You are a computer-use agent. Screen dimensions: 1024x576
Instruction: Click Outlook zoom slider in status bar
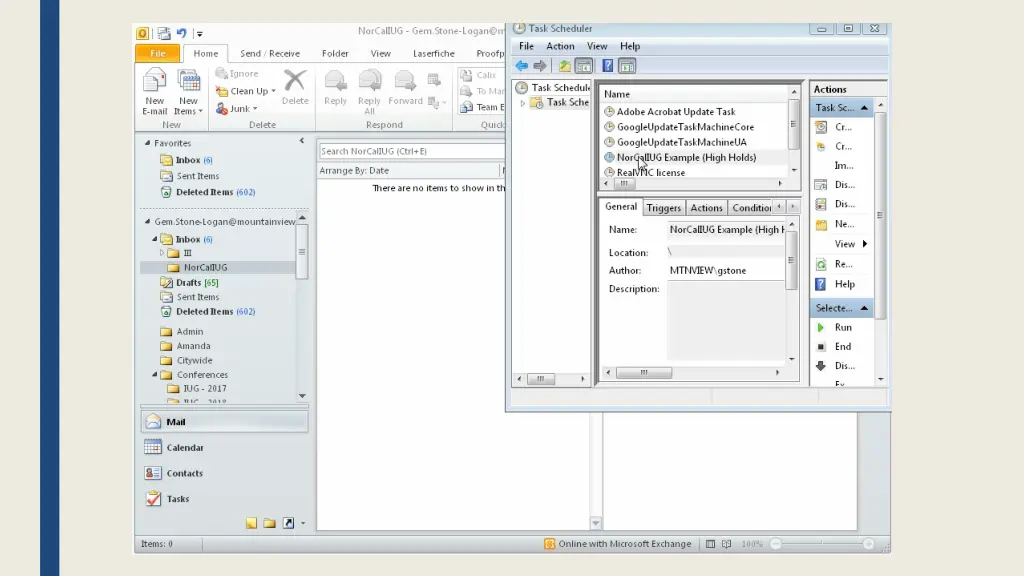point(822,543)
